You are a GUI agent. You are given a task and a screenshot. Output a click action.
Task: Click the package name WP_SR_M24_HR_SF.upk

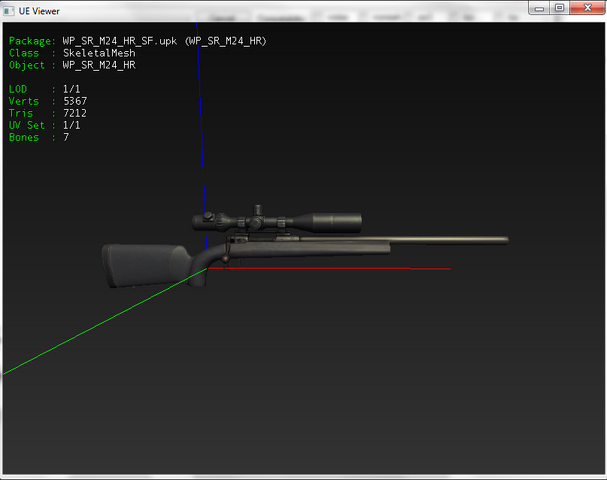120,41
